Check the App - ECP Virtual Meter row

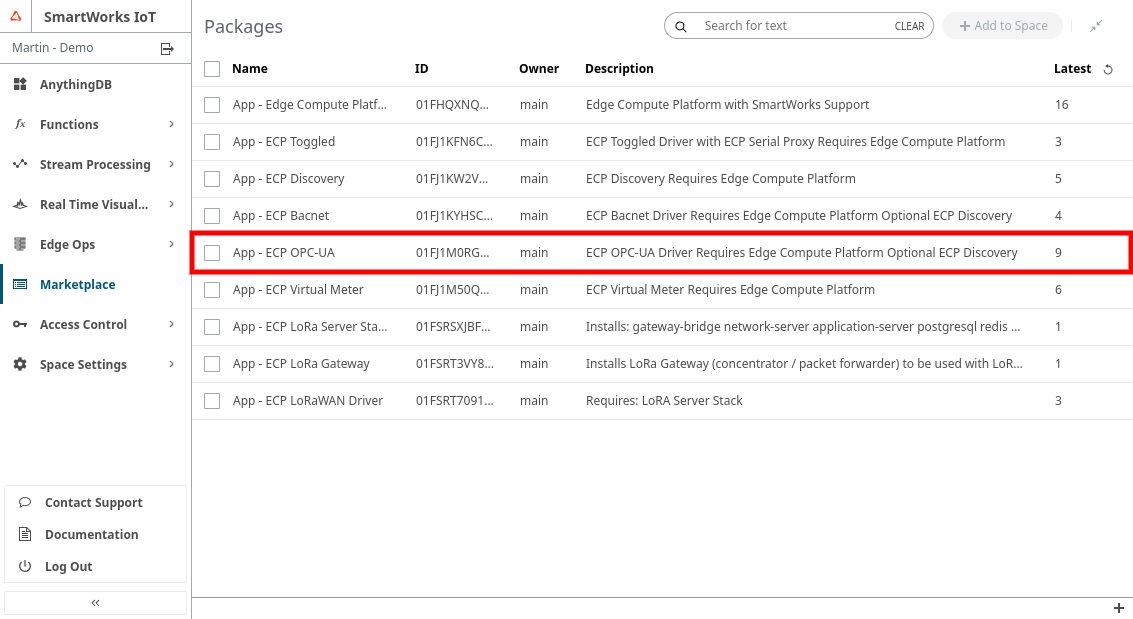[x=212, y=290]
